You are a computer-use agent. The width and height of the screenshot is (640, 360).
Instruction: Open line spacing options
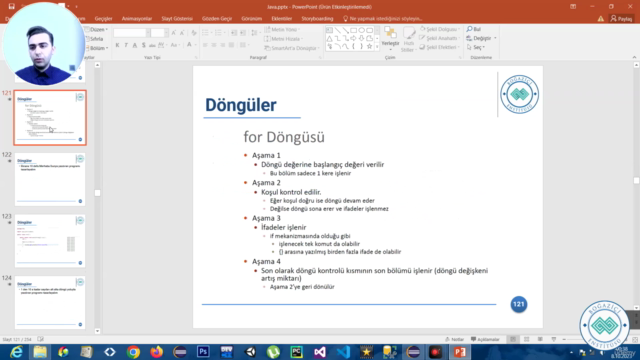coord(255,33)
